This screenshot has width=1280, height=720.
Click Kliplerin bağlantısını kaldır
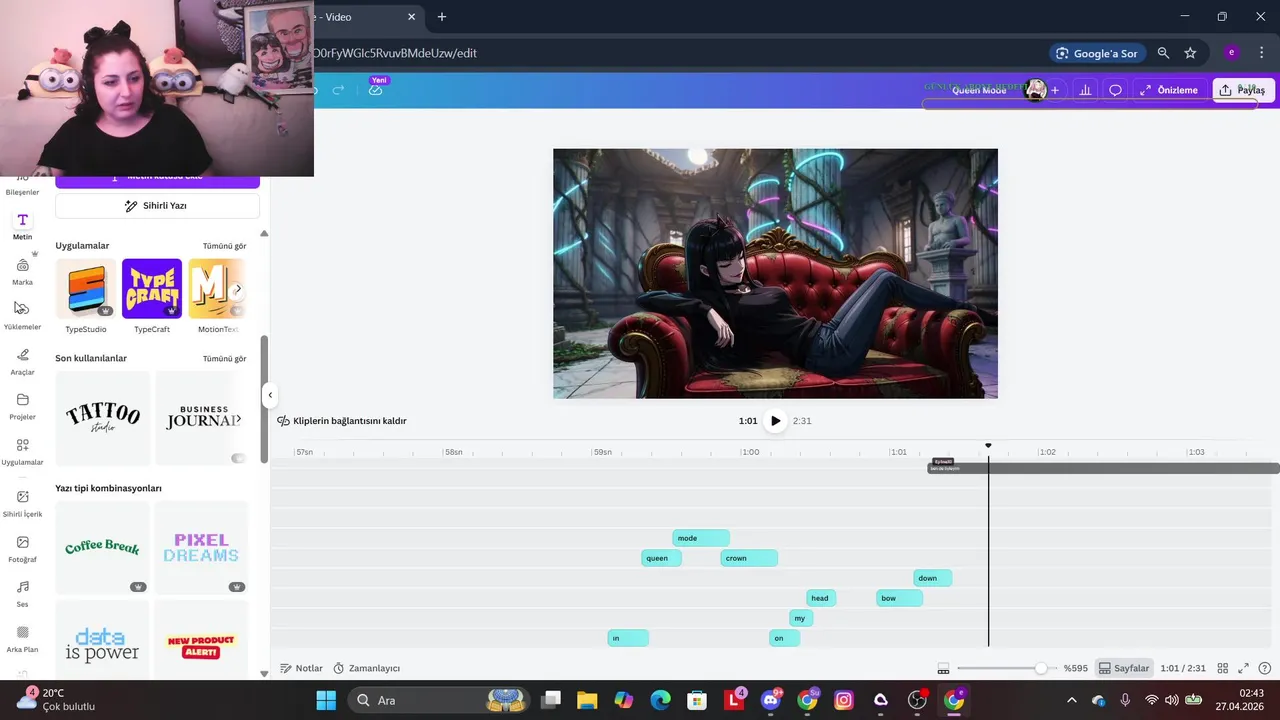342,421
